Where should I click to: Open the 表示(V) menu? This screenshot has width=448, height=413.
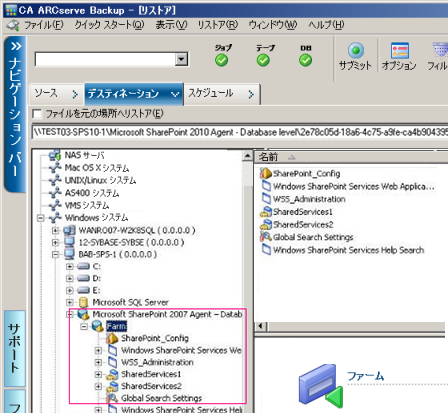point(171,25)
